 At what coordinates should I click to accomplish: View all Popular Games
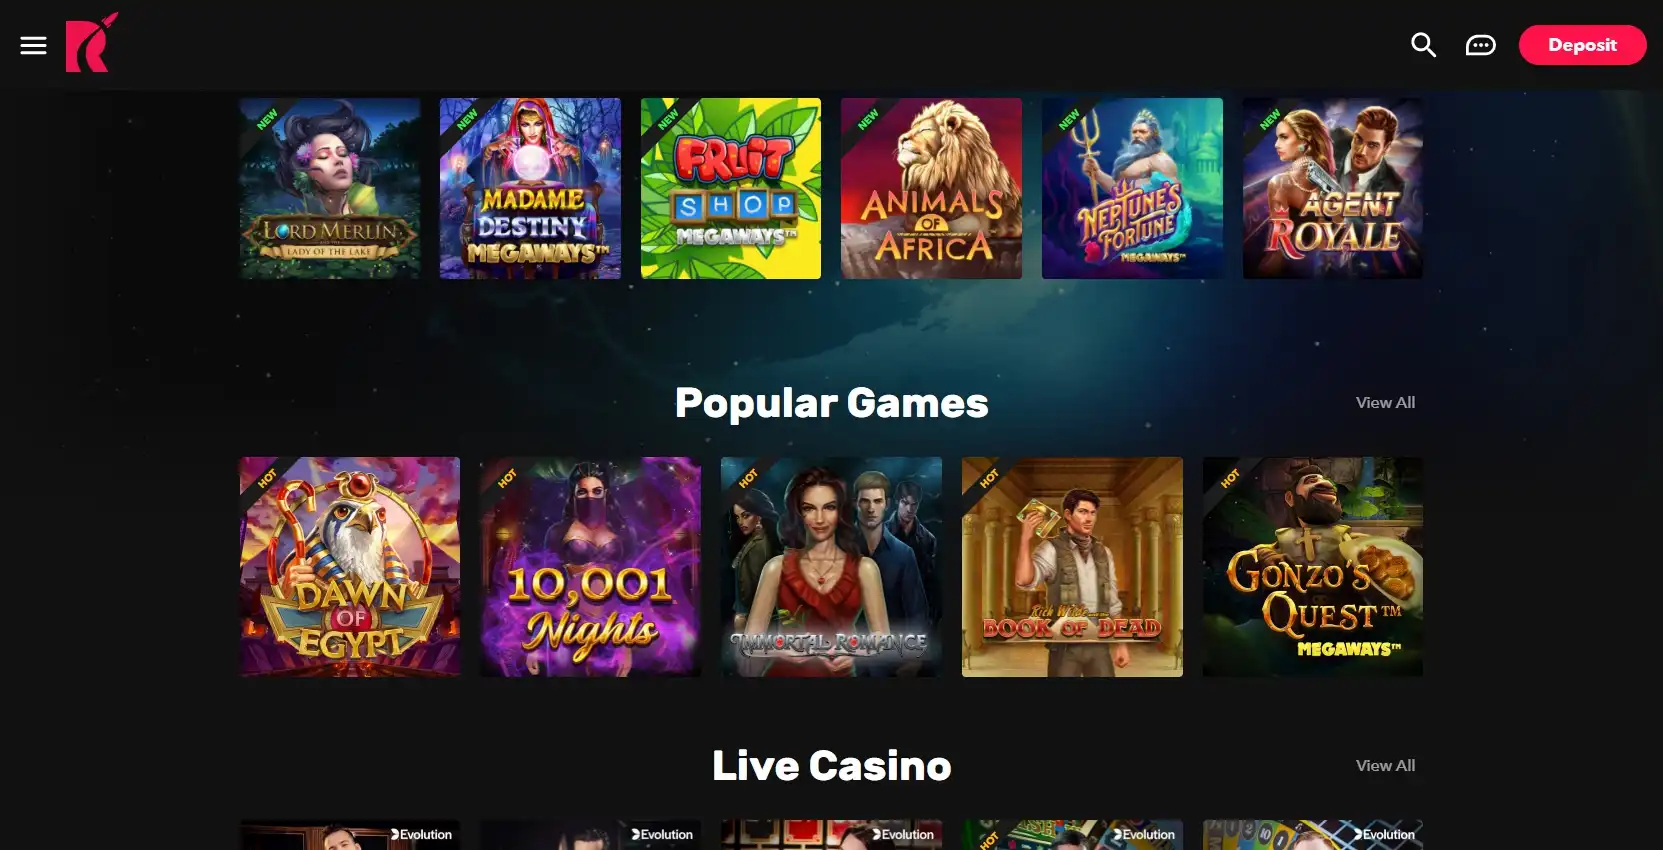[x=1385, y=402]
